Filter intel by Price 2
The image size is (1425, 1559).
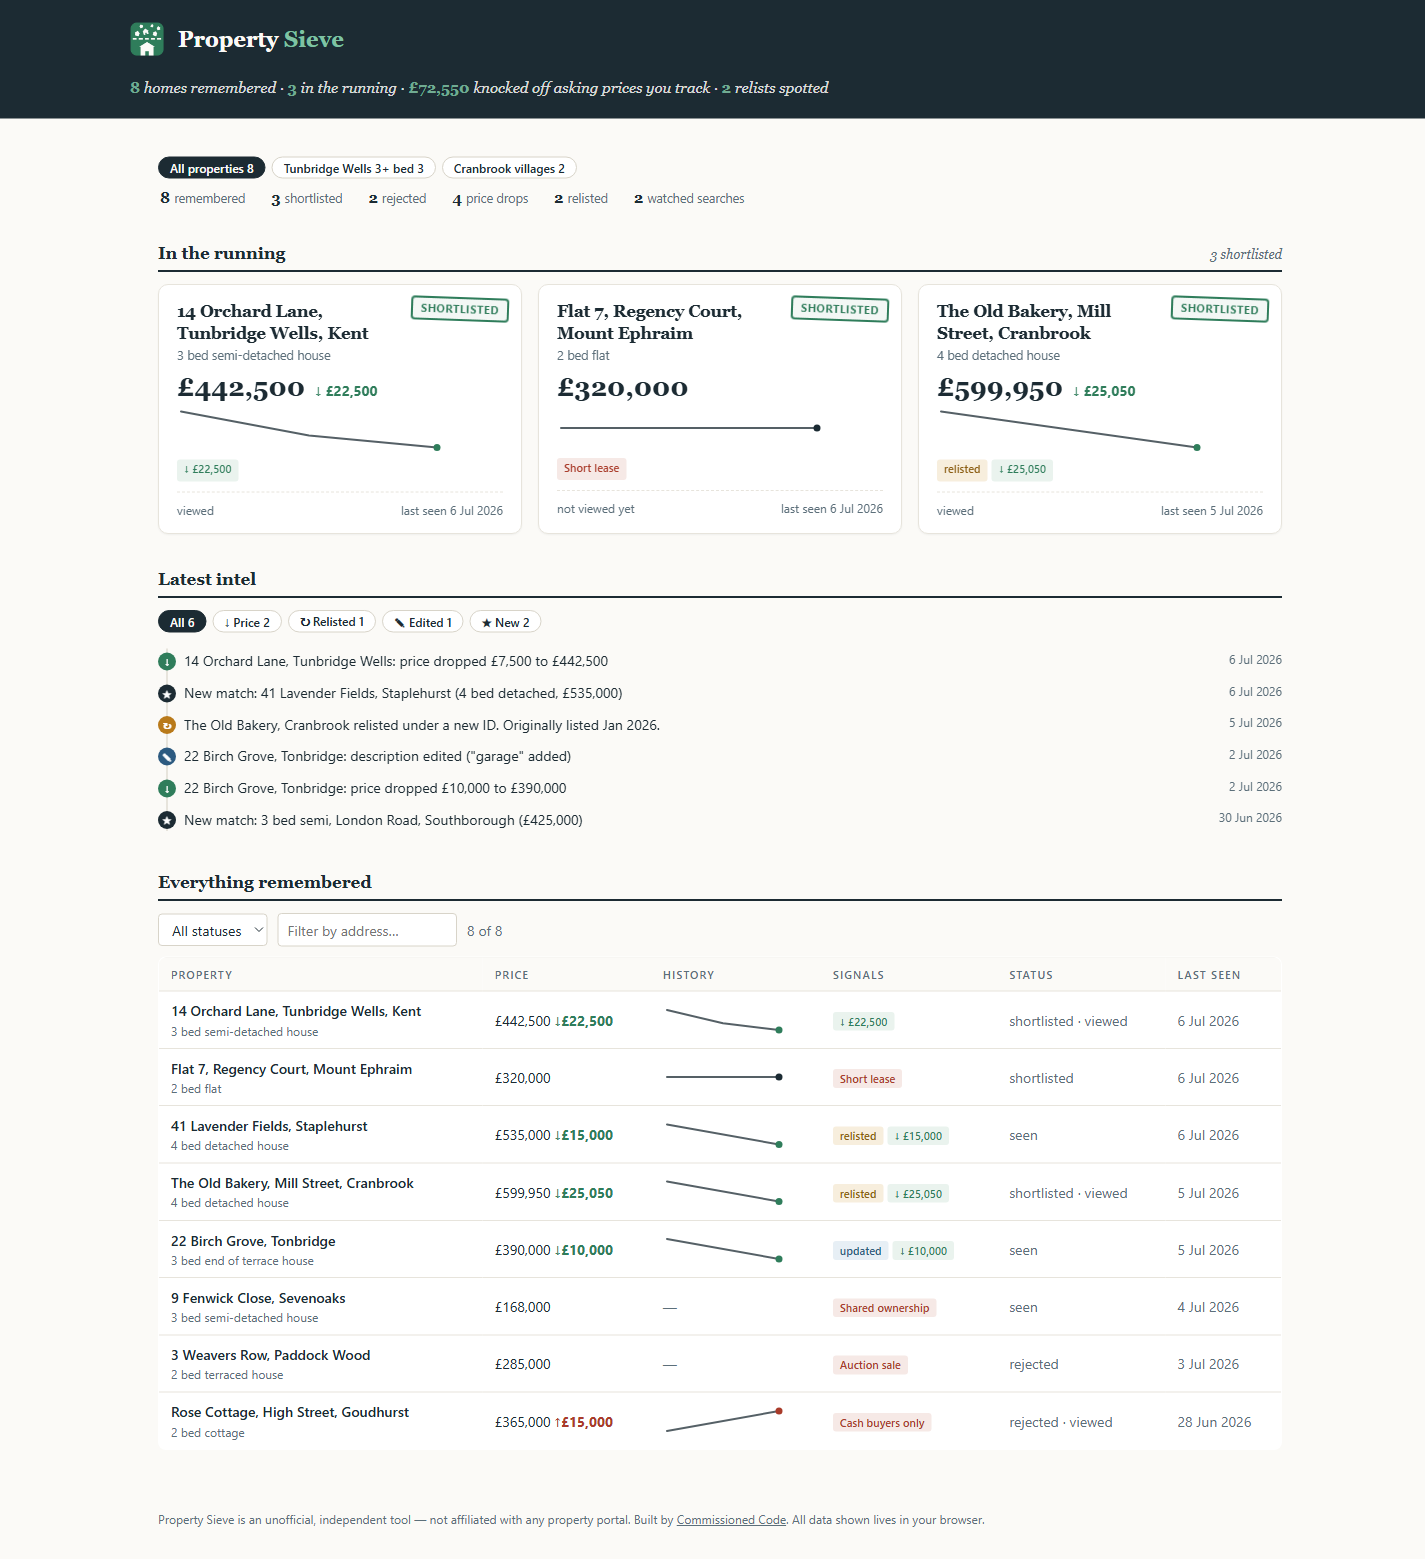pyautogui.click(x=247, y=622)
